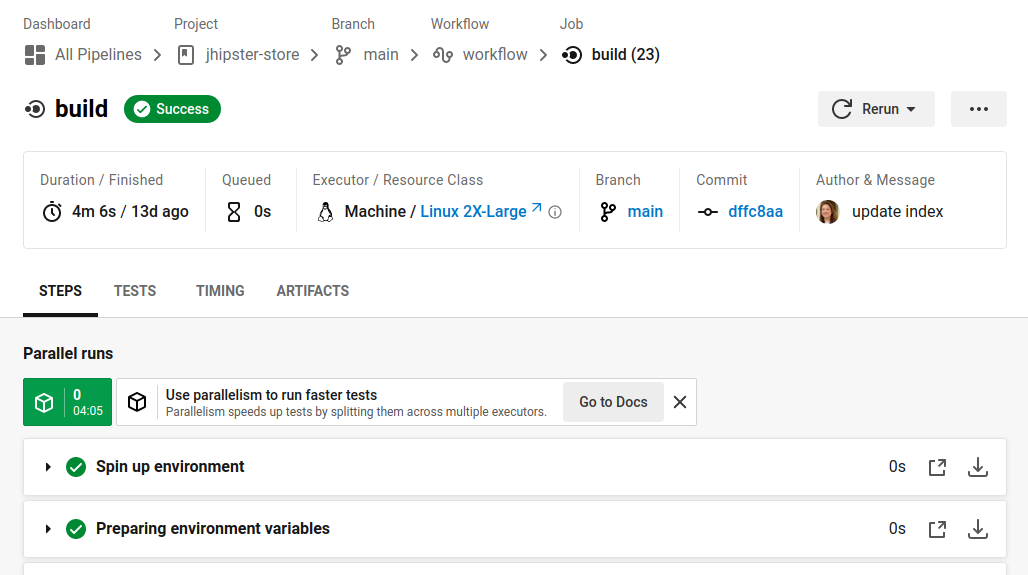Click the All Pipelines dashboard icon
The image size is (1028, 575).
(35, 55)
